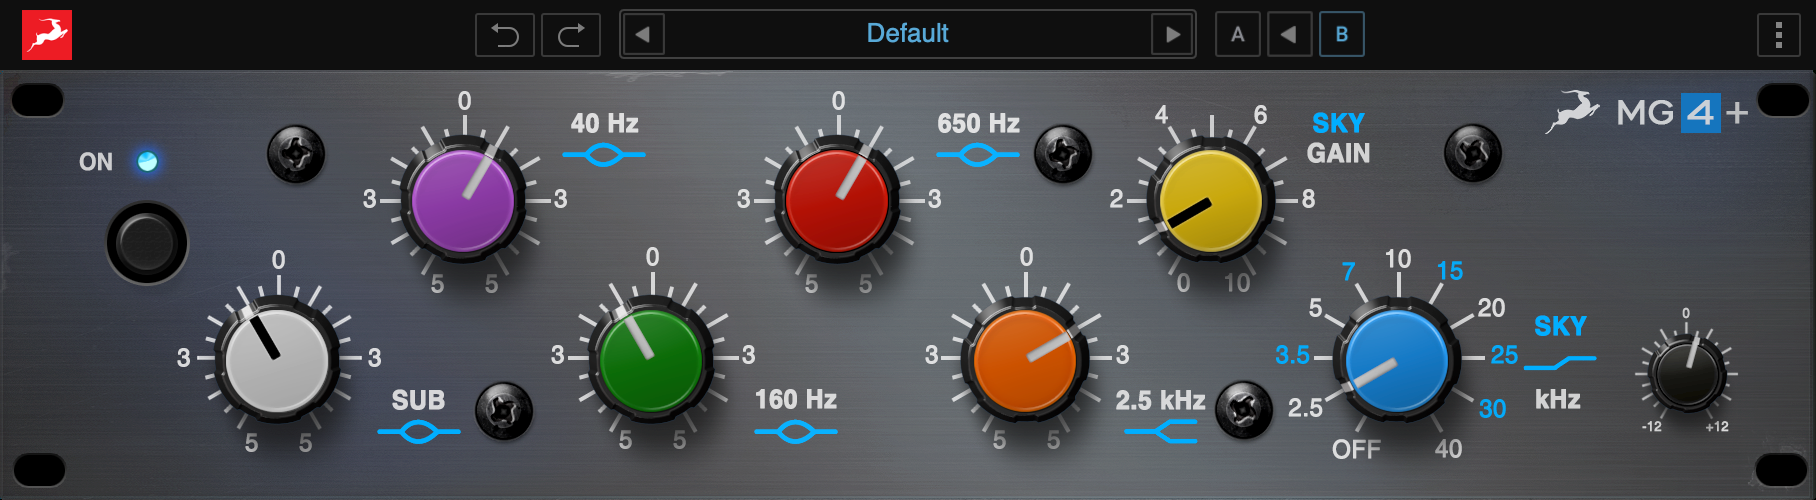
Task: Select next preset with right arrow
Action: pos(1173,35)
